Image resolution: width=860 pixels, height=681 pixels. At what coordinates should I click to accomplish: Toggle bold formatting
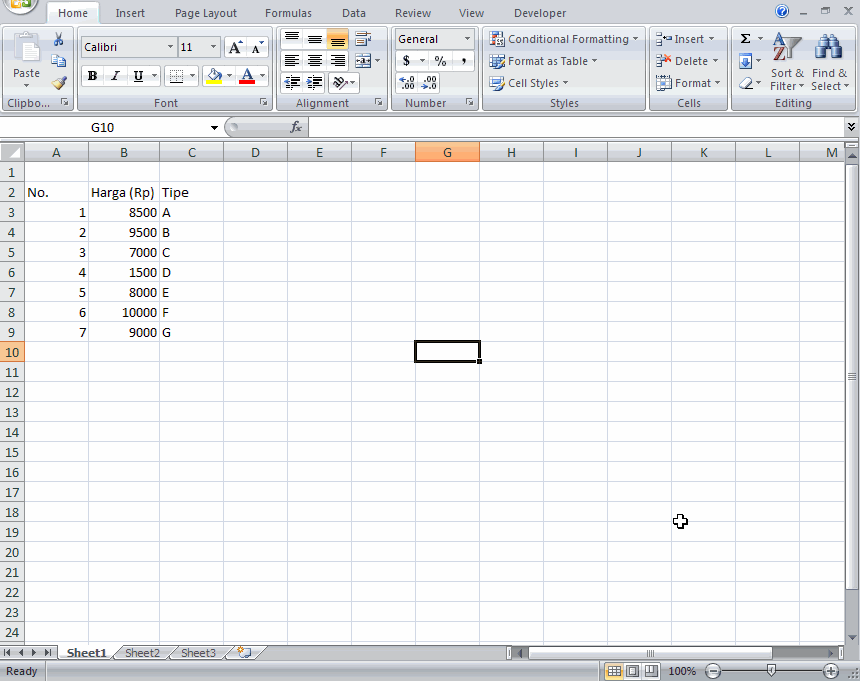(91, 75)
